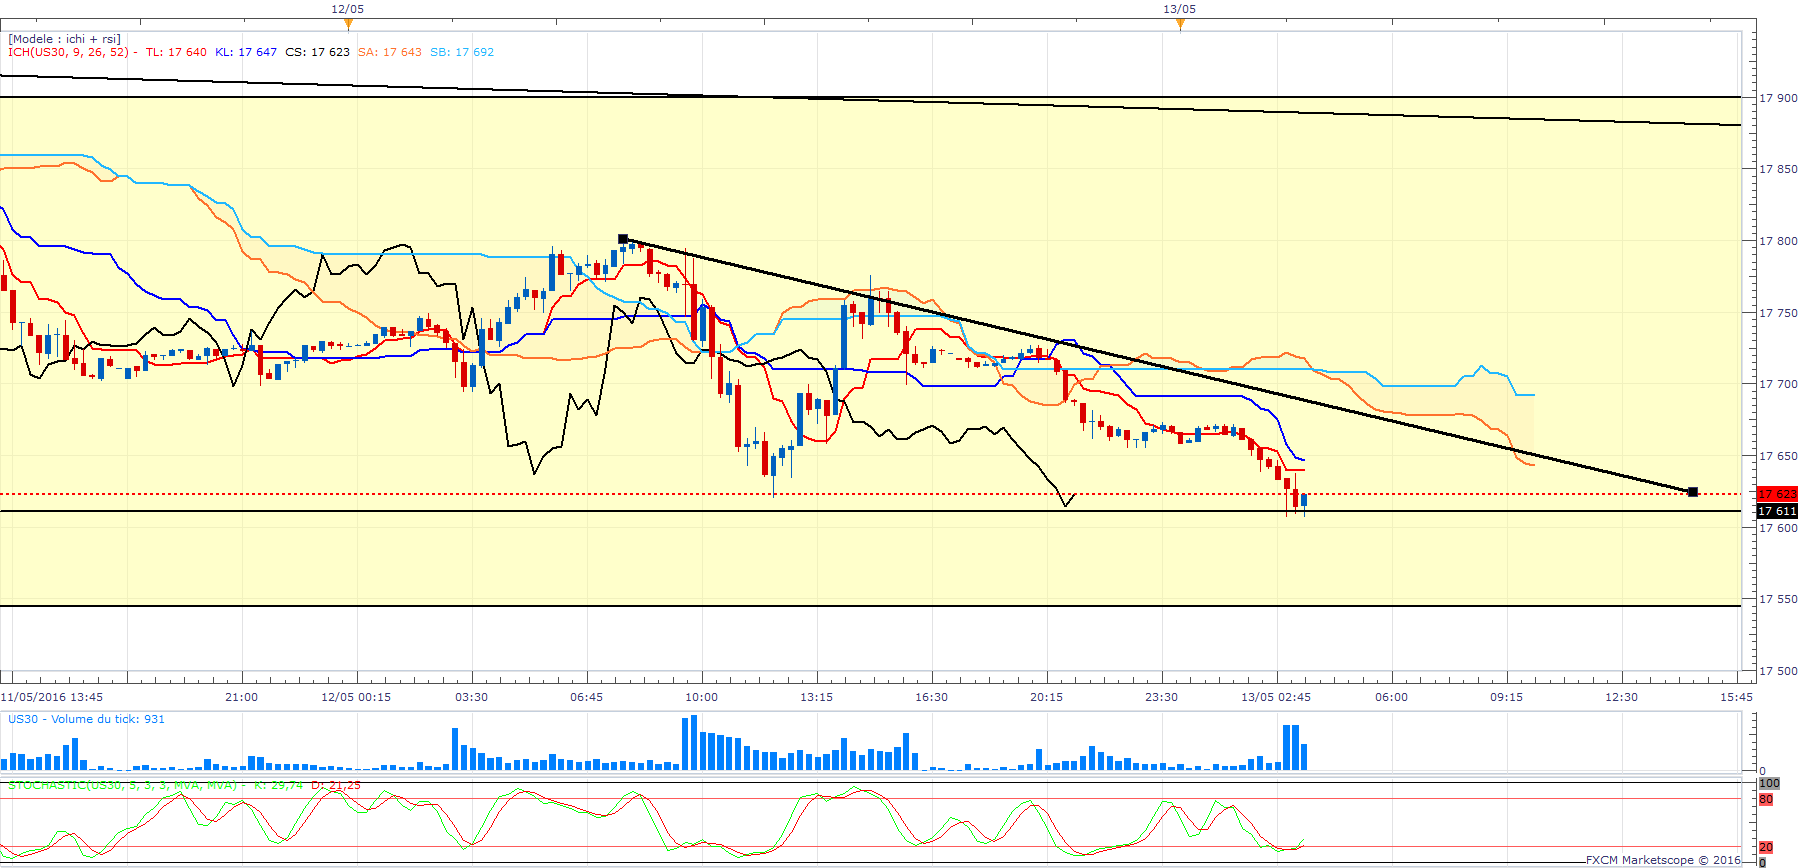The width and height of the screenshot is (1814, 868).
Task: Click the '12/05 00:15' time axis label
Action: tap(356, 697)
